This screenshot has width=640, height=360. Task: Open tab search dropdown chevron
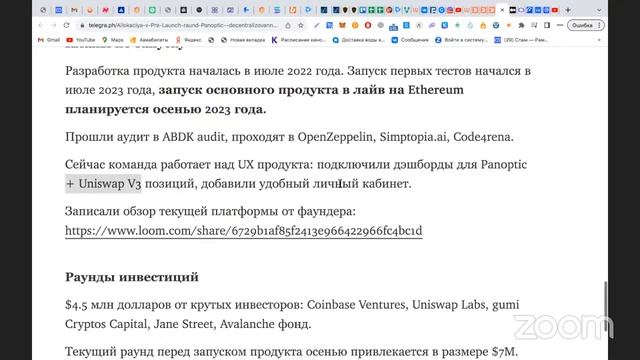pos(599,10)
